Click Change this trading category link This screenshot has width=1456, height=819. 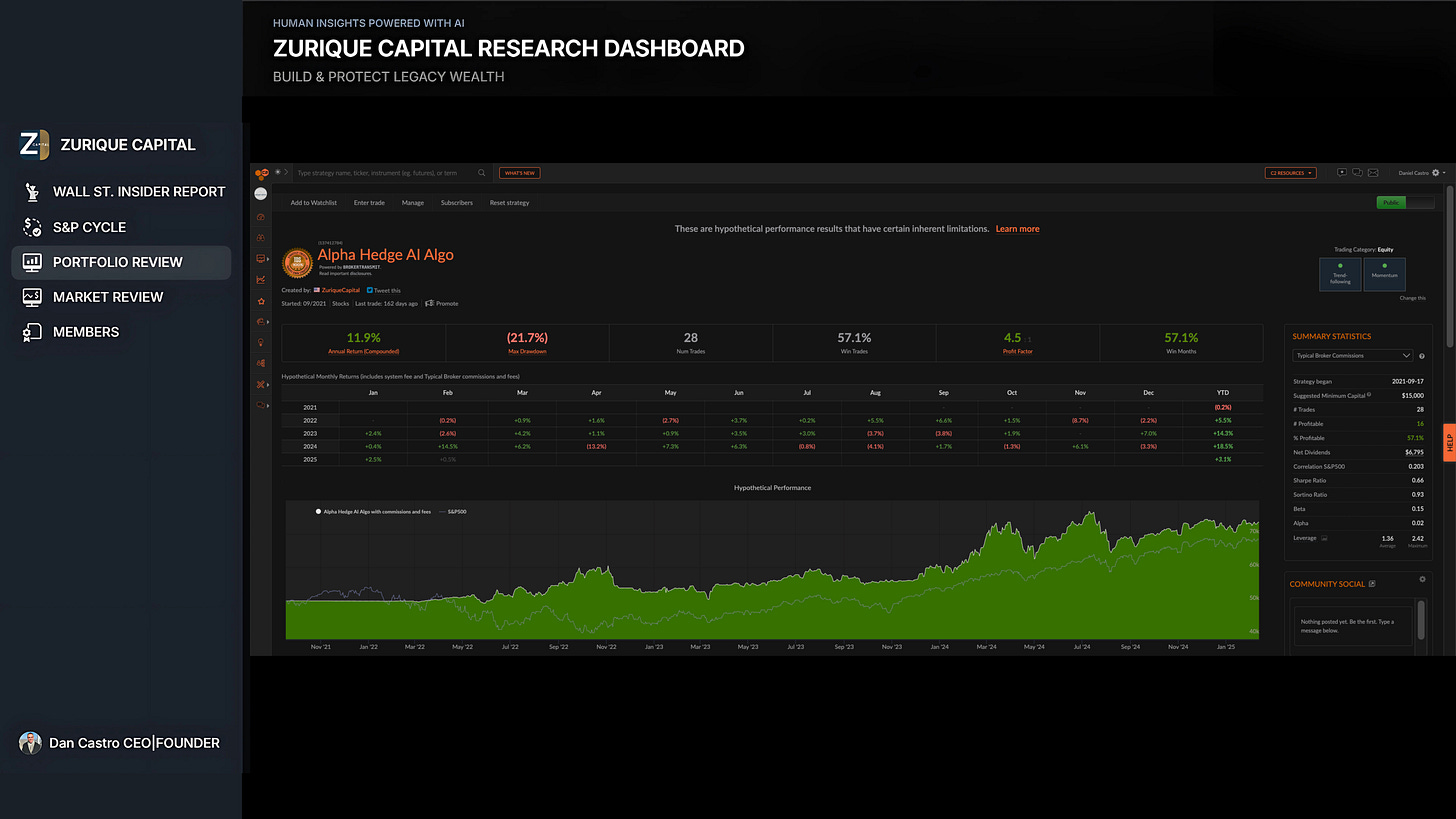[x=1412, y=298]
